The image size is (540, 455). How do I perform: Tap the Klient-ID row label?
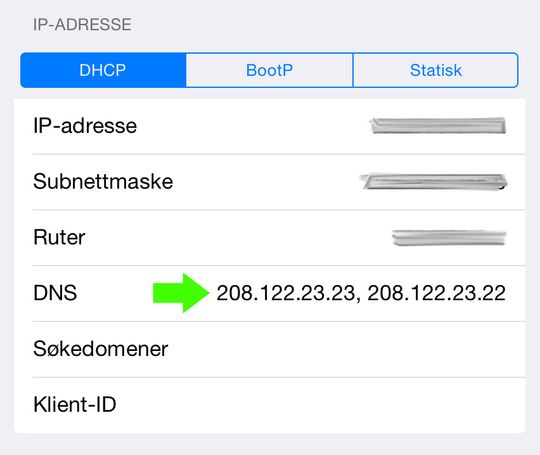click(75, 404)
